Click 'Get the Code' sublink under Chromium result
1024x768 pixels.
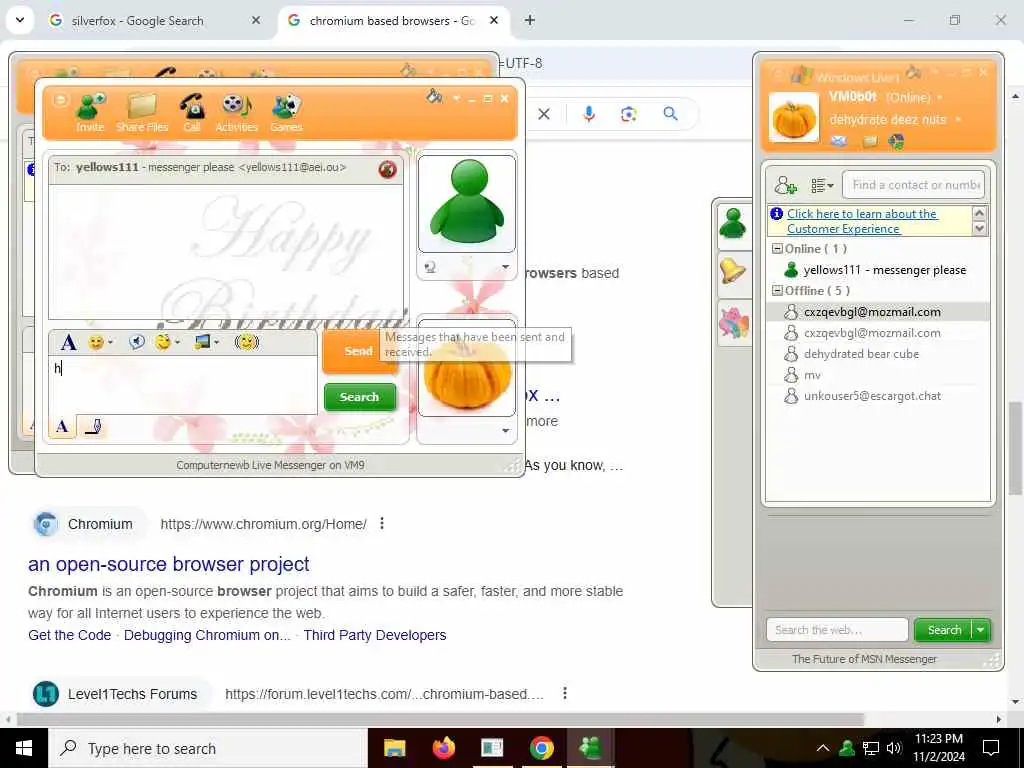69,635
